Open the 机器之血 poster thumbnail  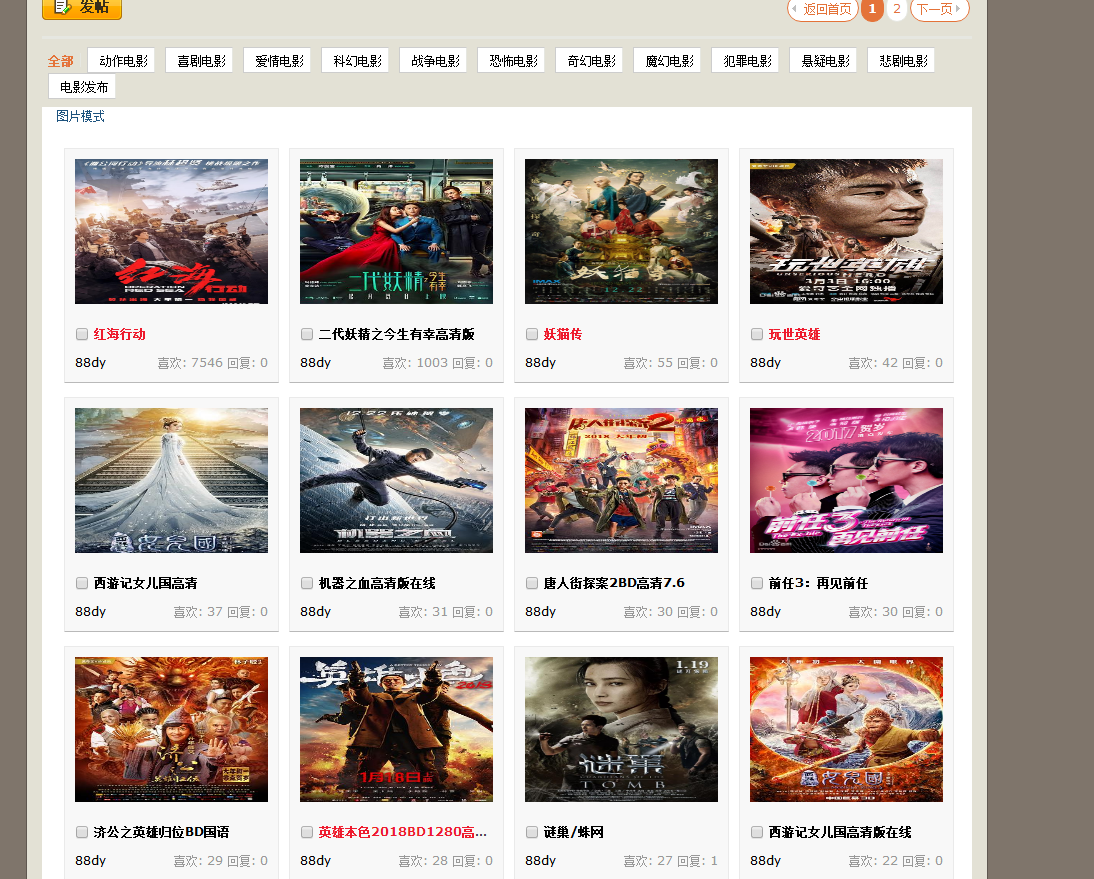click(396, 481)
